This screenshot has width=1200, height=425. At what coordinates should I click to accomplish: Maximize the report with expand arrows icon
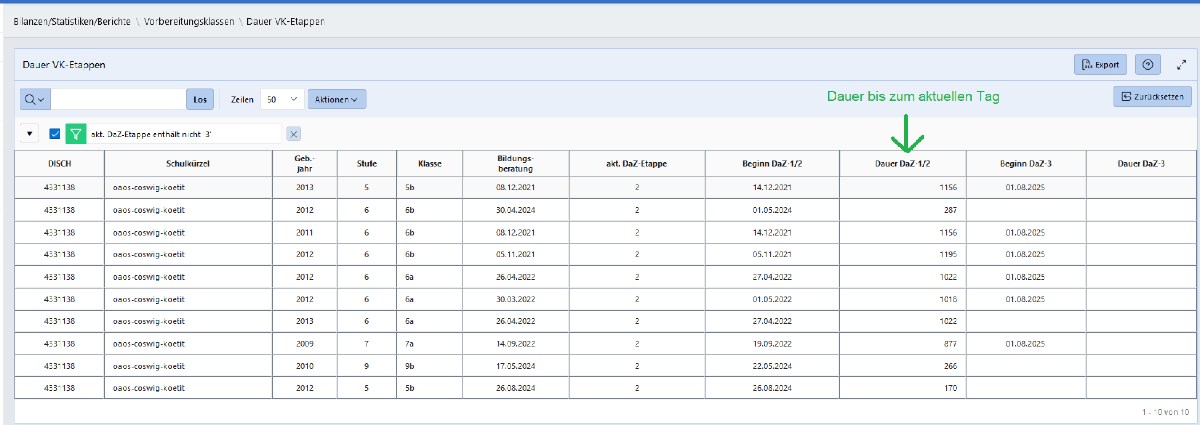[1180, 64]
